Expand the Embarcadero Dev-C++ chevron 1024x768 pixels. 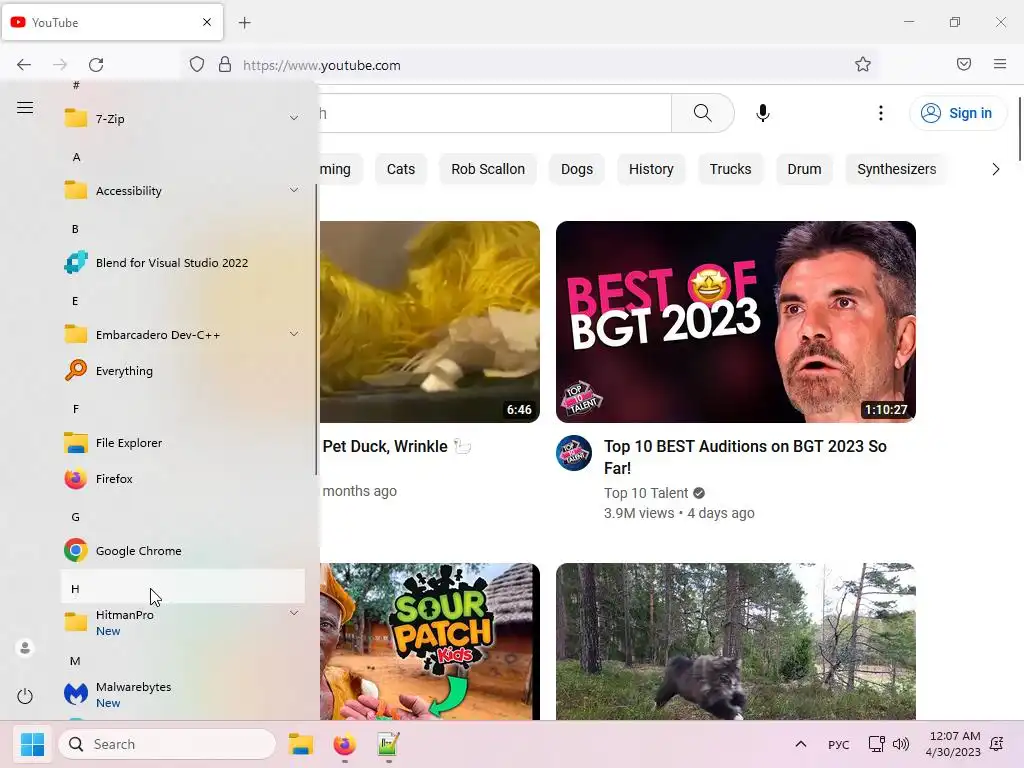[294, 334]
